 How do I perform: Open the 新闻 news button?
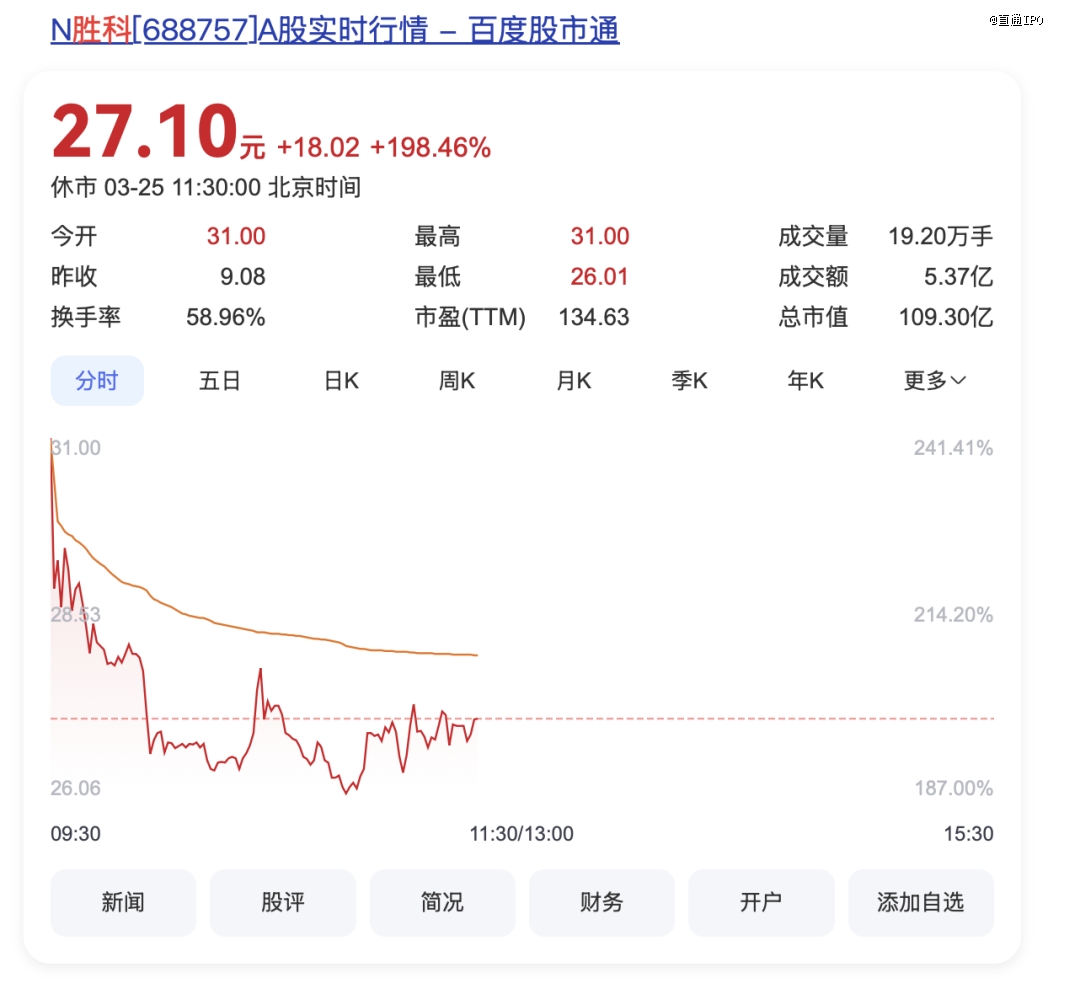(123, 902)
